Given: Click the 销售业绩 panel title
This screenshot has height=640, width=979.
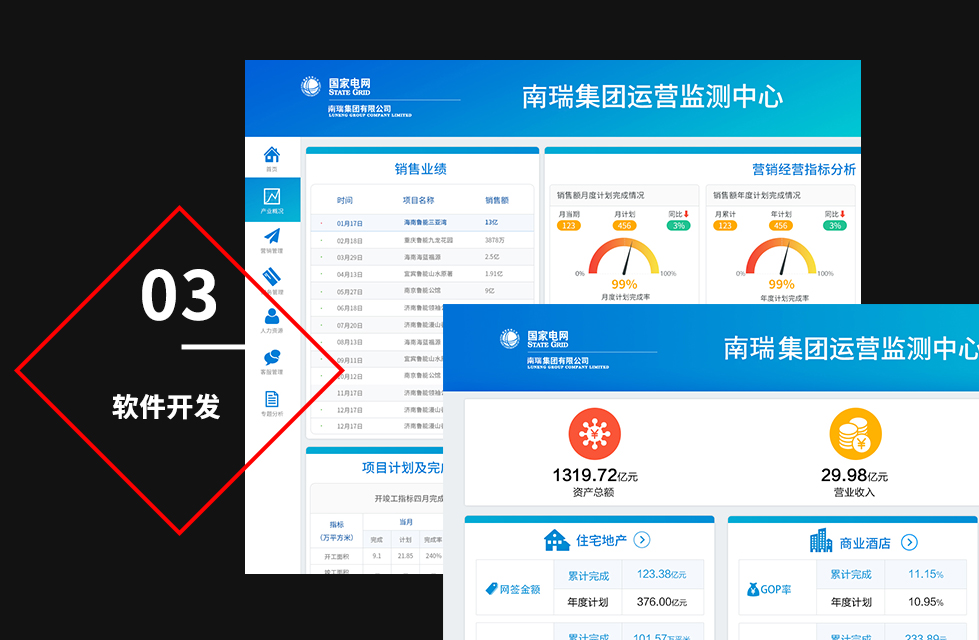Looking at the screenshot, I should coord(421,169).
